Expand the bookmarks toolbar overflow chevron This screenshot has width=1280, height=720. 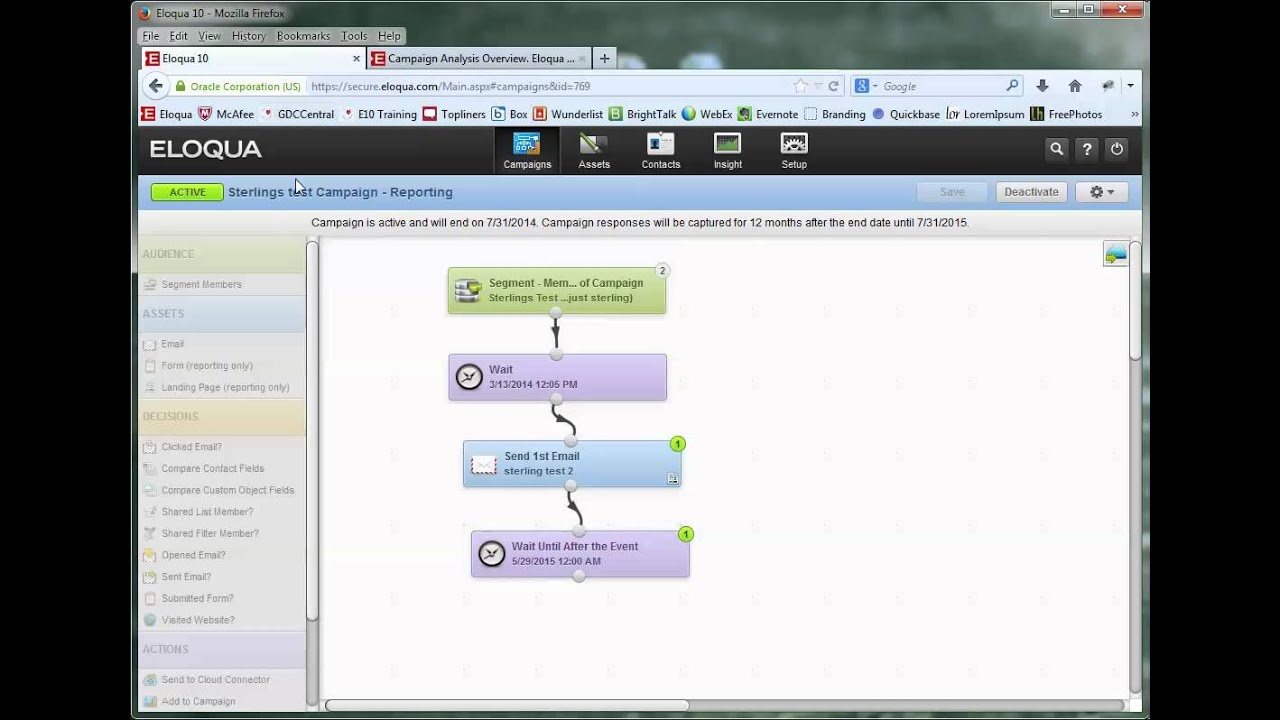[1134, 114]
